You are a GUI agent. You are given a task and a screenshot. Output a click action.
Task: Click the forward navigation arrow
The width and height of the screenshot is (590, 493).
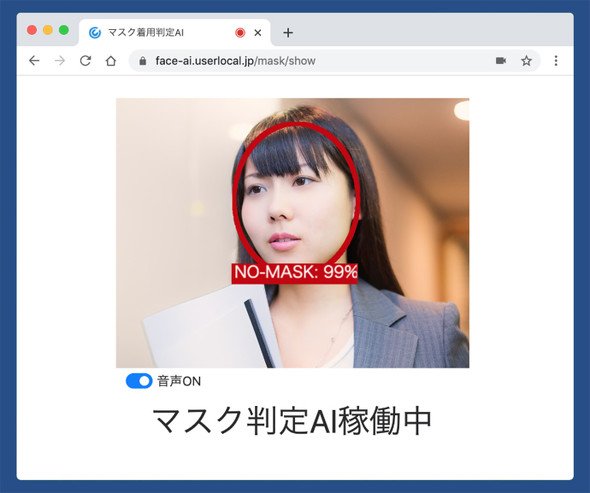[x=60, y=61]
